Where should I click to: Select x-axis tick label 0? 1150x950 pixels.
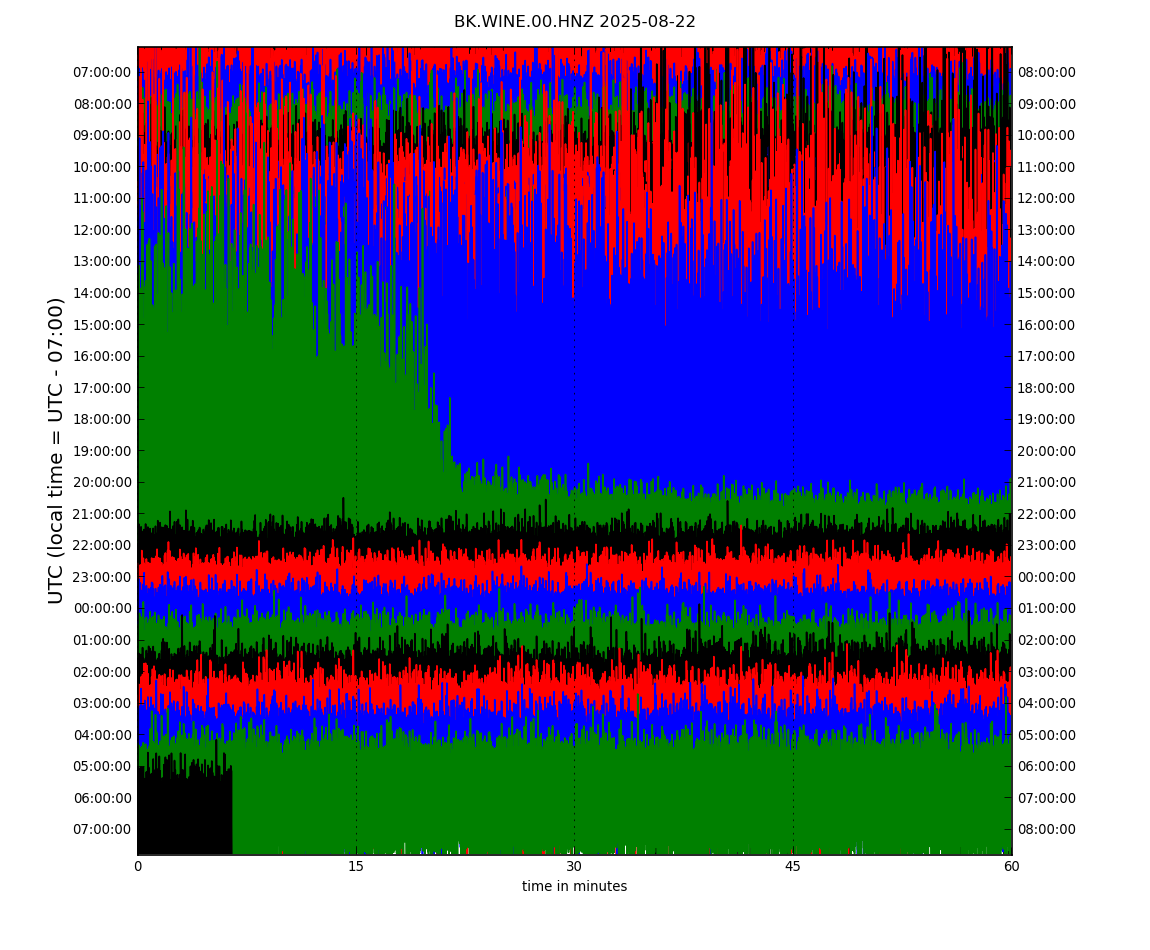pos(138,866)
